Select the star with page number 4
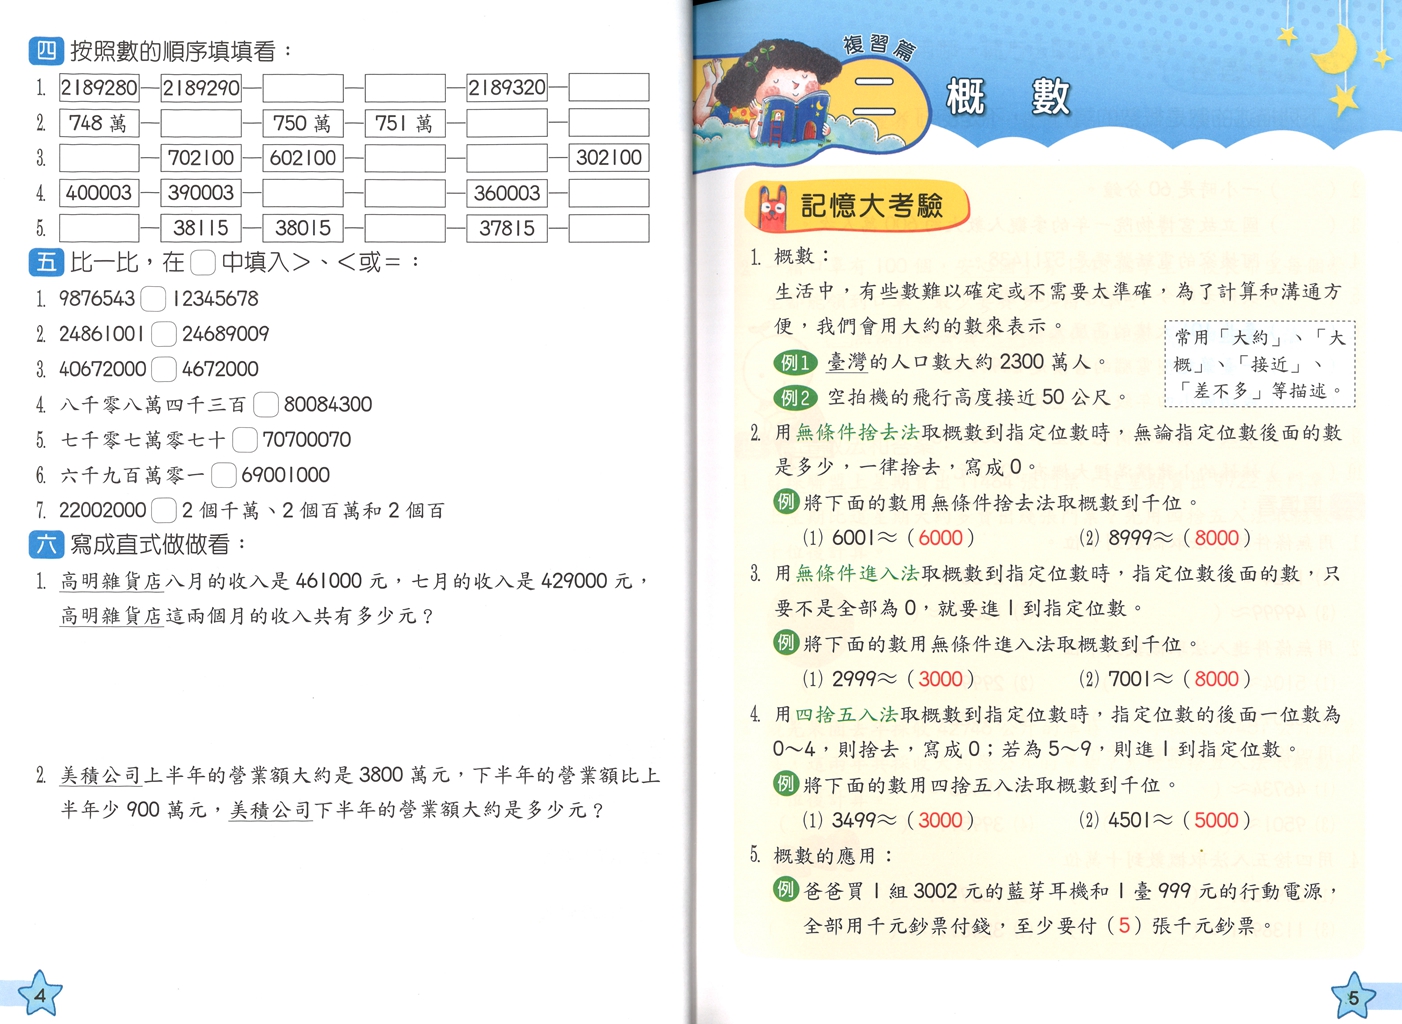The width and height of the screenshot is (1402, 1024). [40, 994]
